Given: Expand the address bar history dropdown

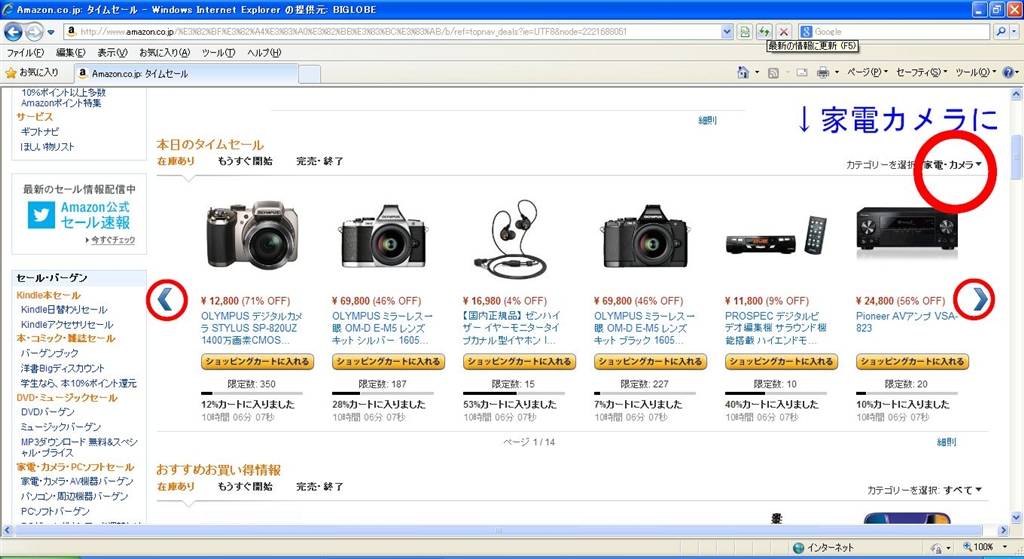Looking at the screenshot, I should [727, 31].
